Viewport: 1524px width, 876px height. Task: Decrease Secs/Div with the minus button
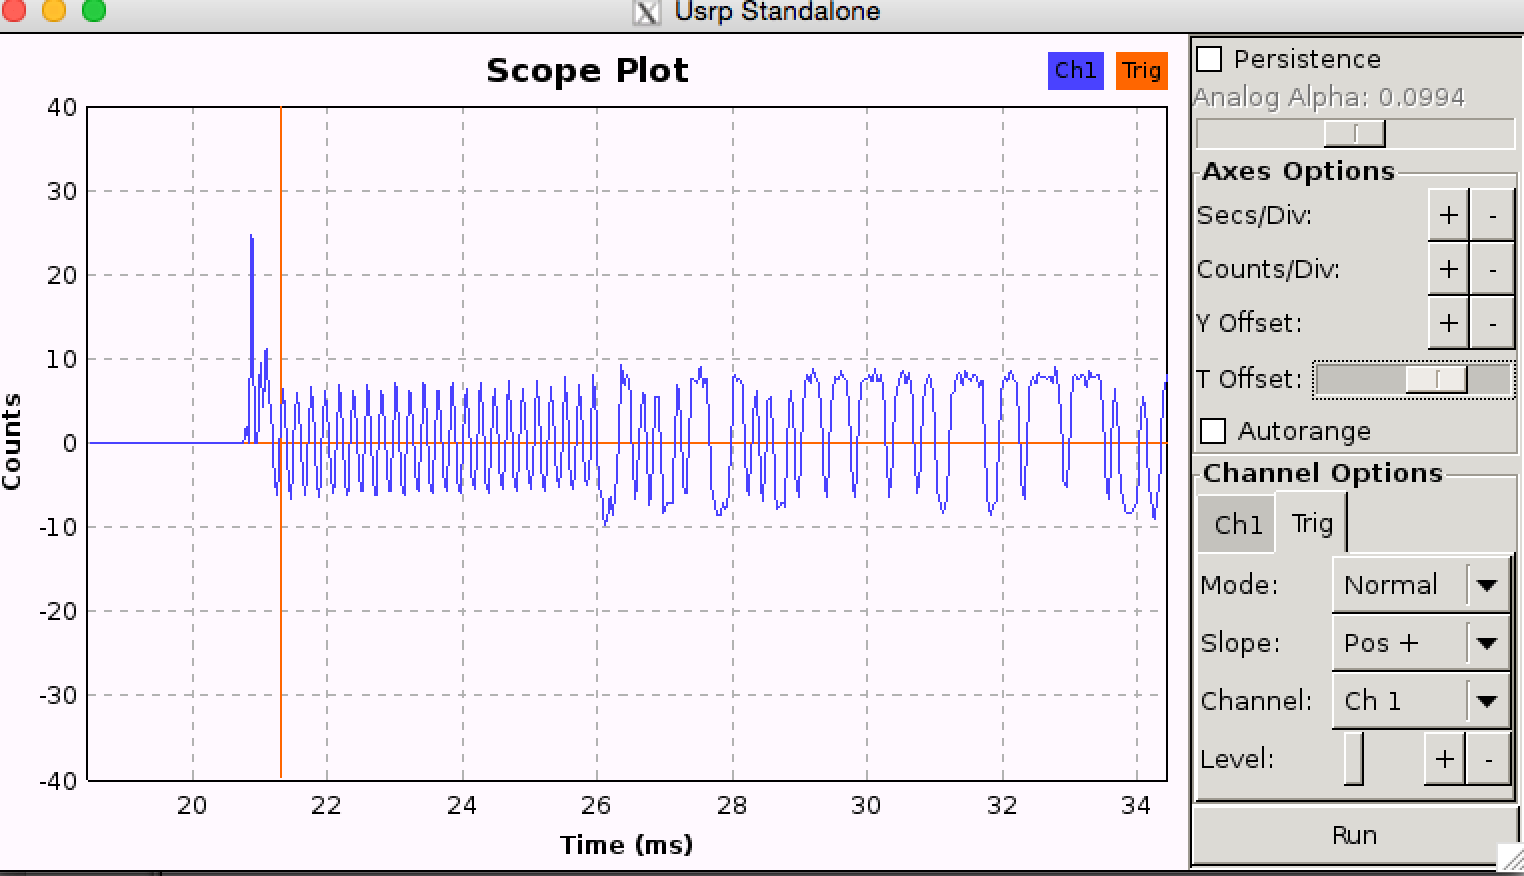coord(1492,215)
